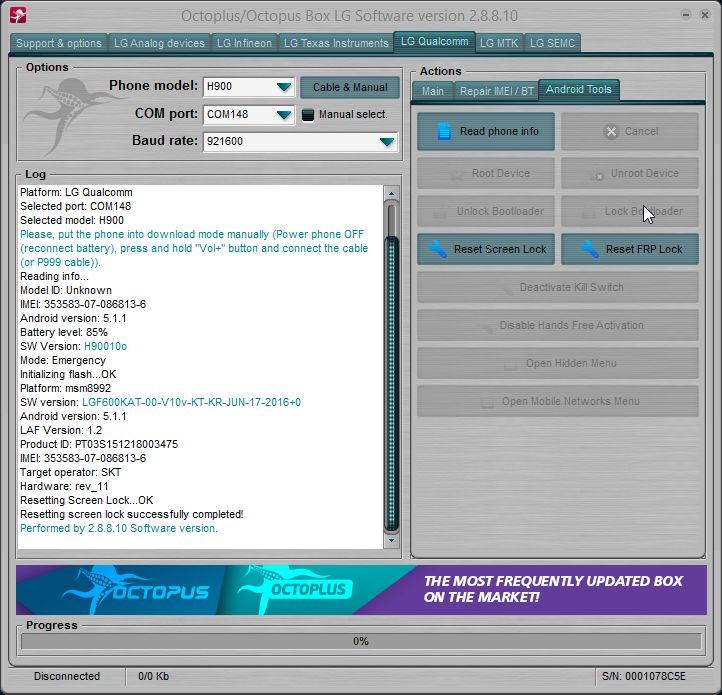Viewport: 722px width, 695px height.
Task: Close the Octoplus window
Action: [705, 15]
